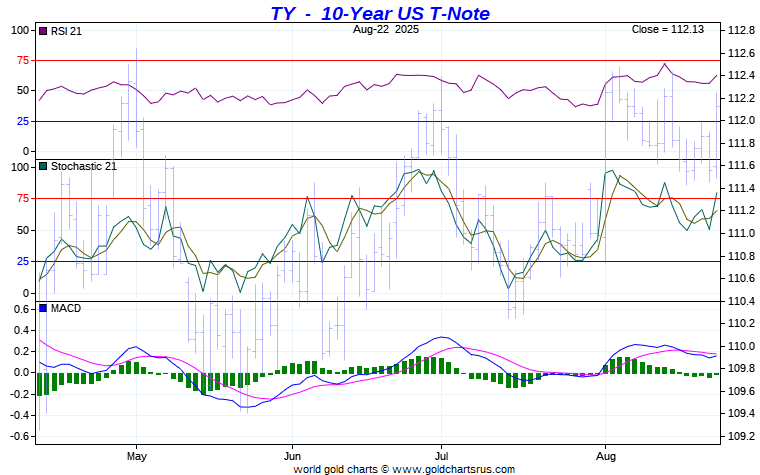Click the 112.8 price axis value
The height and width of the screenshot is (475, 760).
(x=741, y=31)
